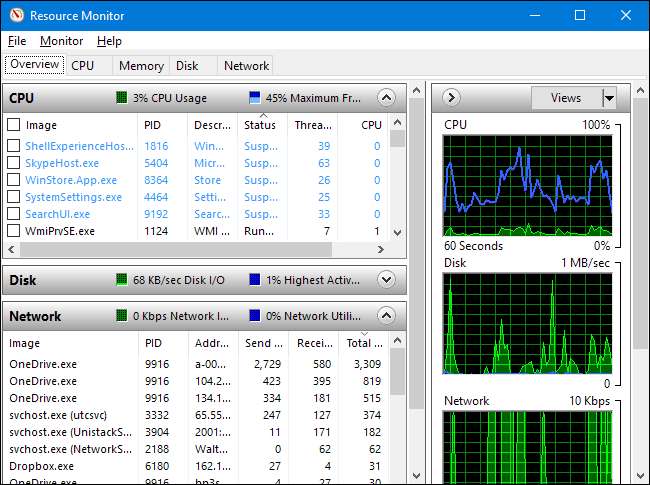Click the green Disk I/O indicator square
The image size is (650, 485).
pyautogui.click(x=121, y=278)
